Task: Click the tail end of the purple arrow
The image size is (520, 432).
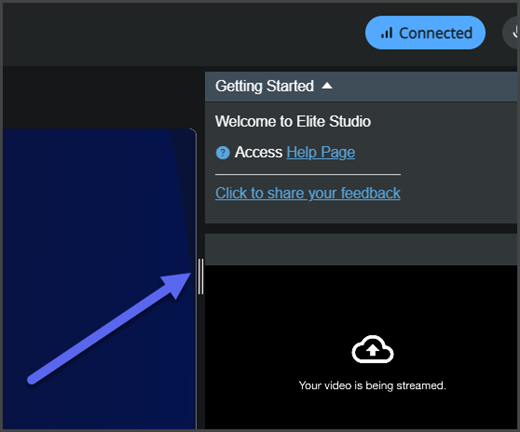Action: click(x=32, y=379)
